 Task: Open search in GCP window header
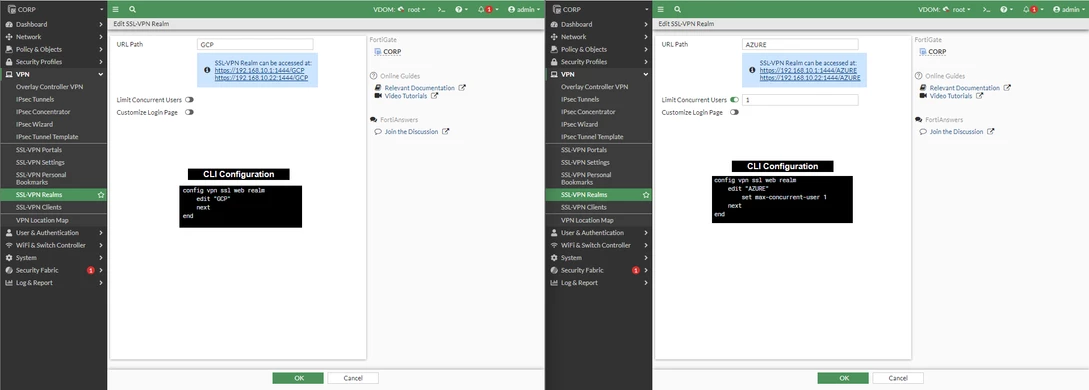tap(132, 10)
